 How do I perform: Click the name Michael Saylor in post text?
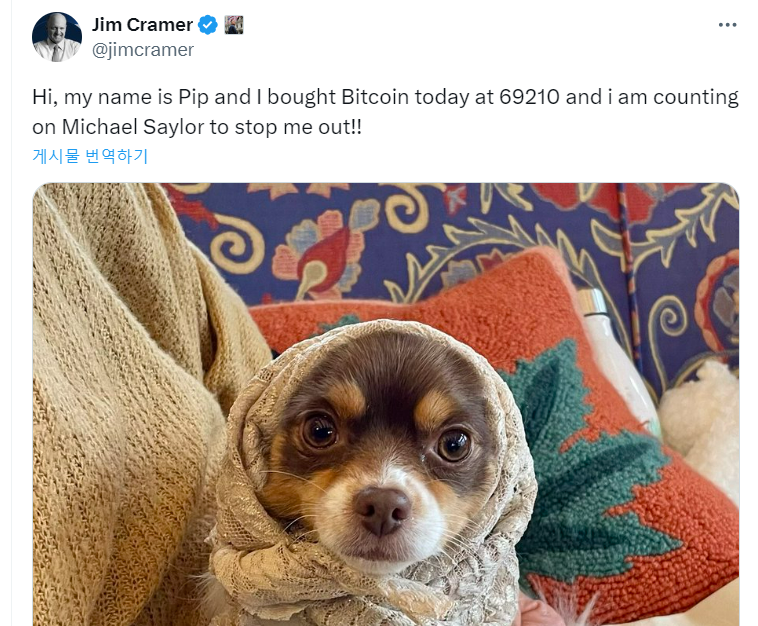133,127
